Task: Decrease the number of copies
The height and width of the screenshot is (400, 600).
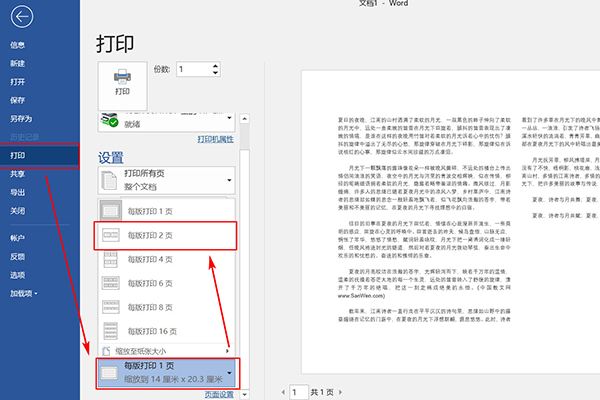Action: click(x=215, y=73)
